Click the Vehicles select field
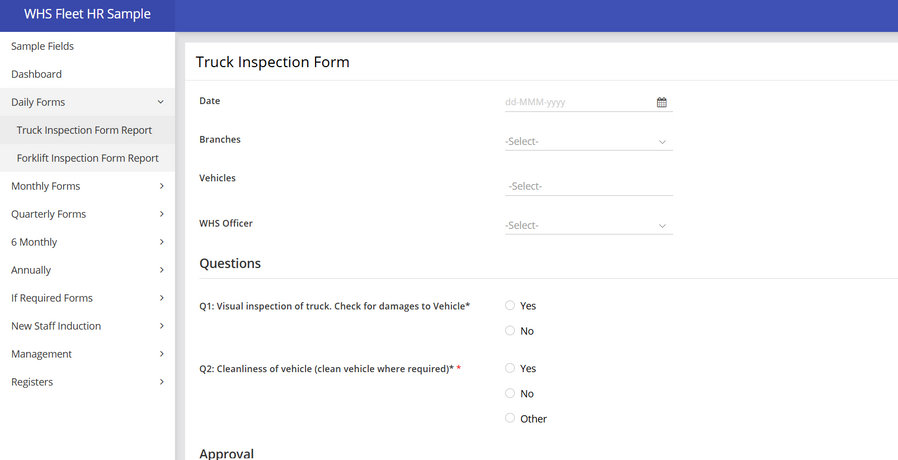 point(588,186)
